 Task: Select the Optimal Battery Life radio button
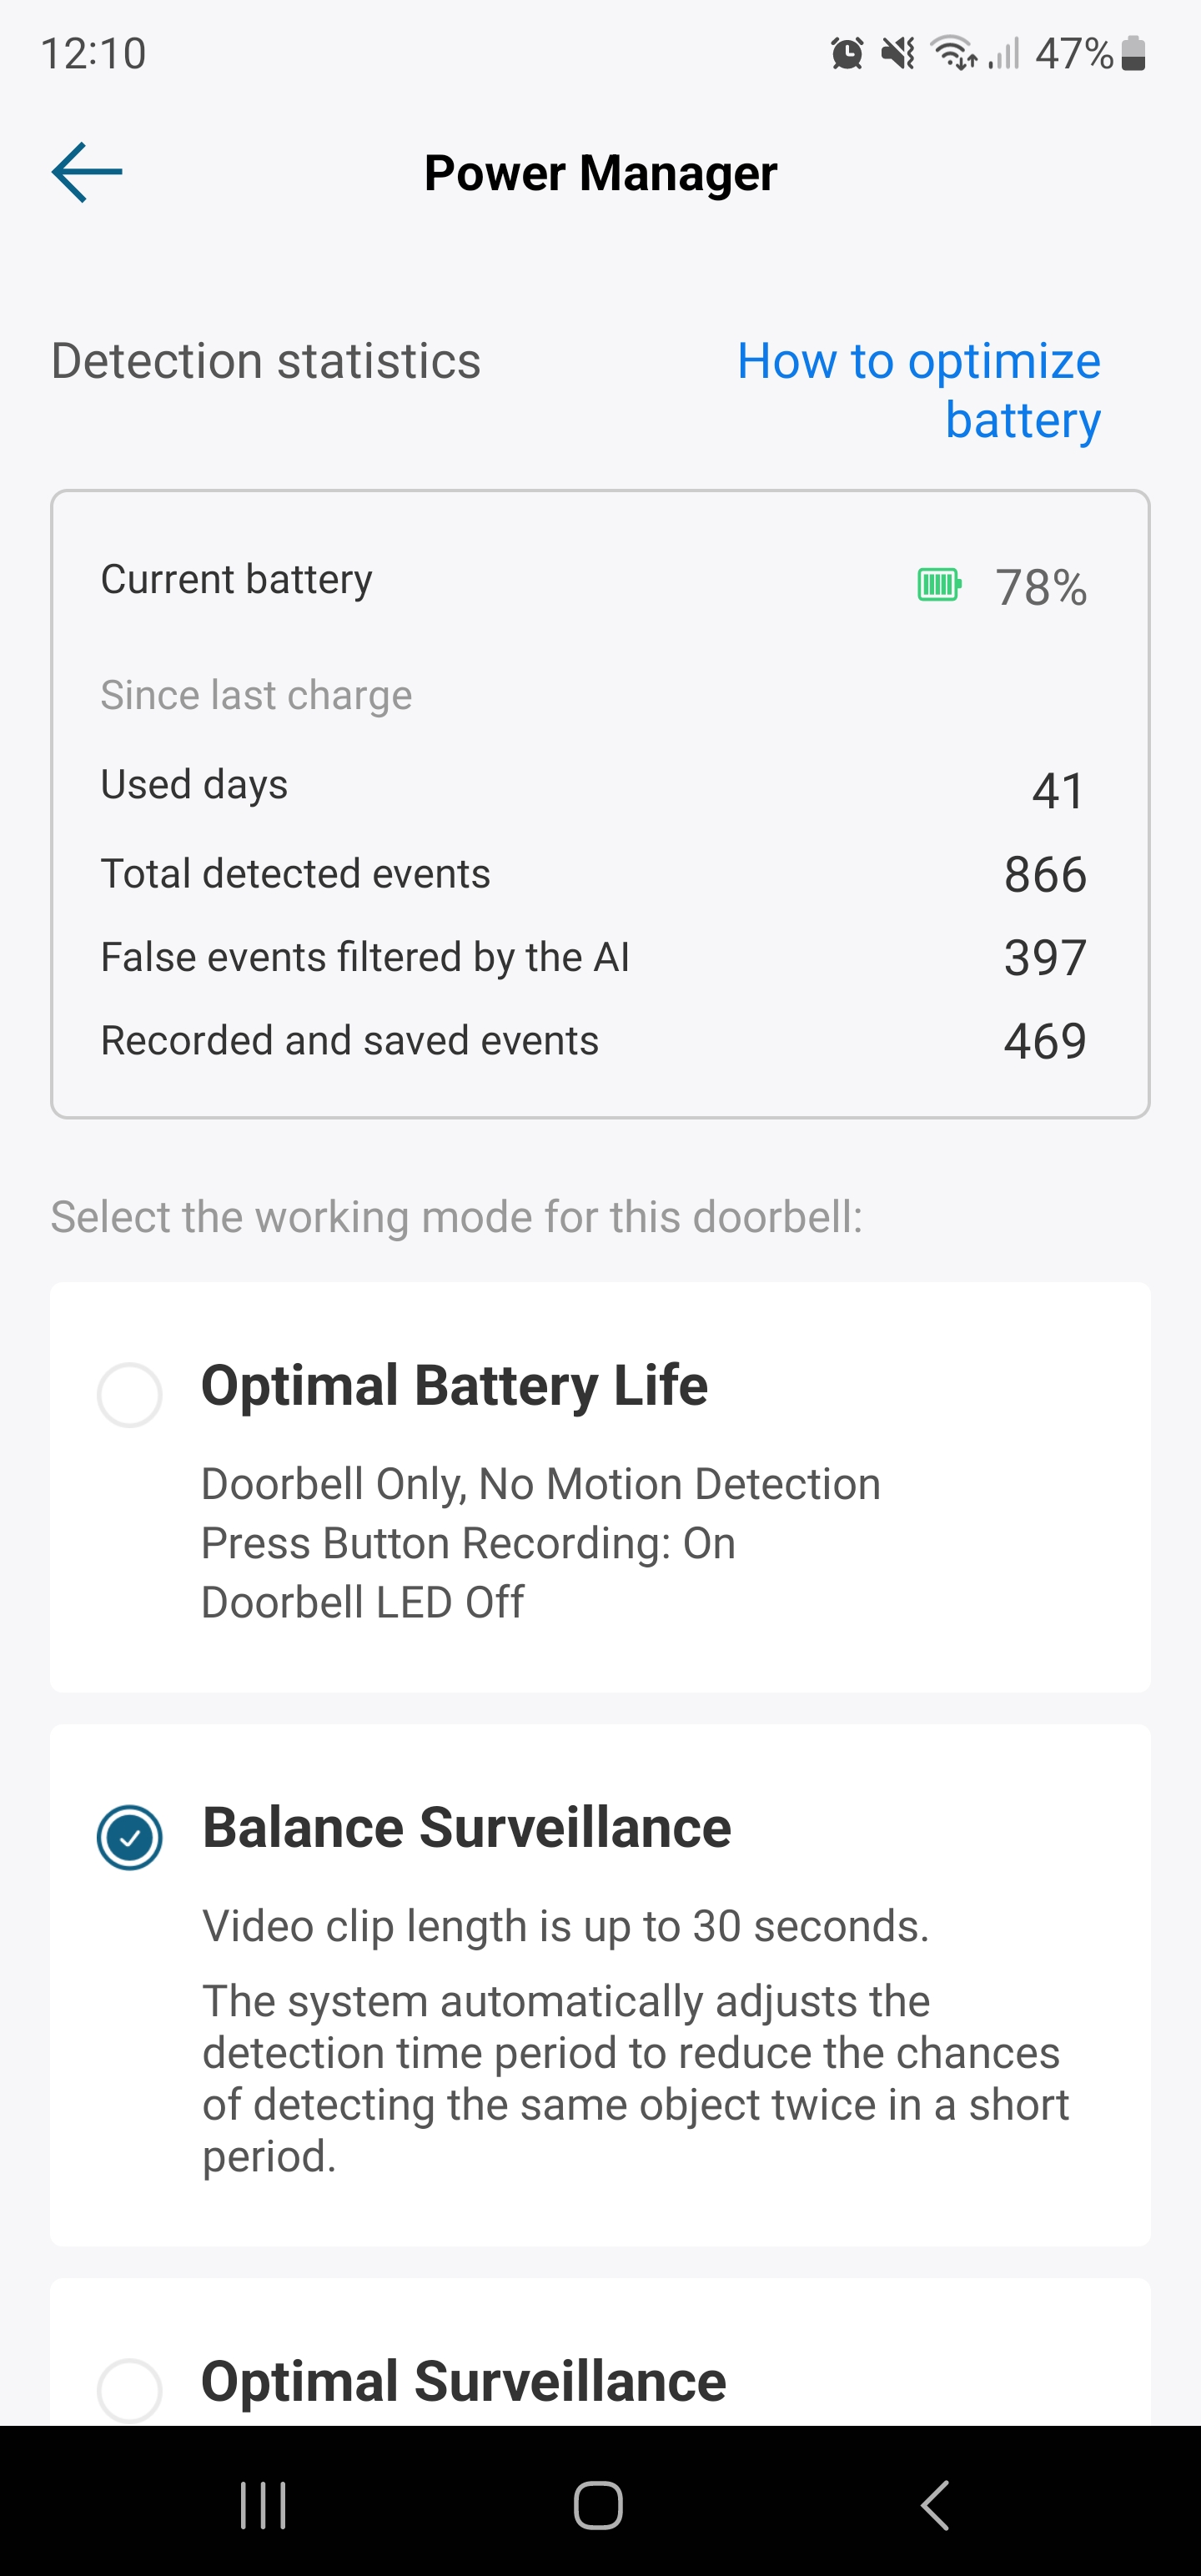pyautogui.click(x=129, y=1394)
